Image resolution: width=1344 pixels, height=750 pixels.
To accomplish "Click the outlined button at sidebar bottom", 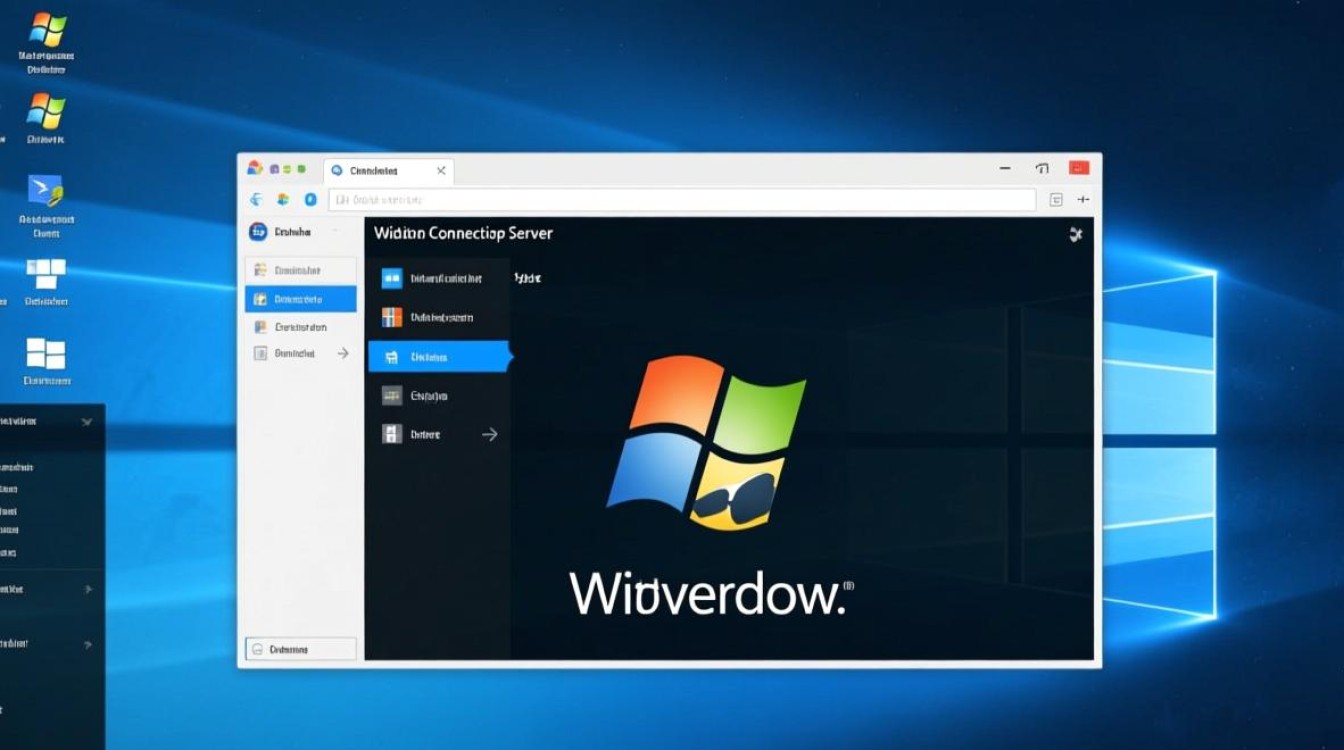I will click(x=300, y=649).
